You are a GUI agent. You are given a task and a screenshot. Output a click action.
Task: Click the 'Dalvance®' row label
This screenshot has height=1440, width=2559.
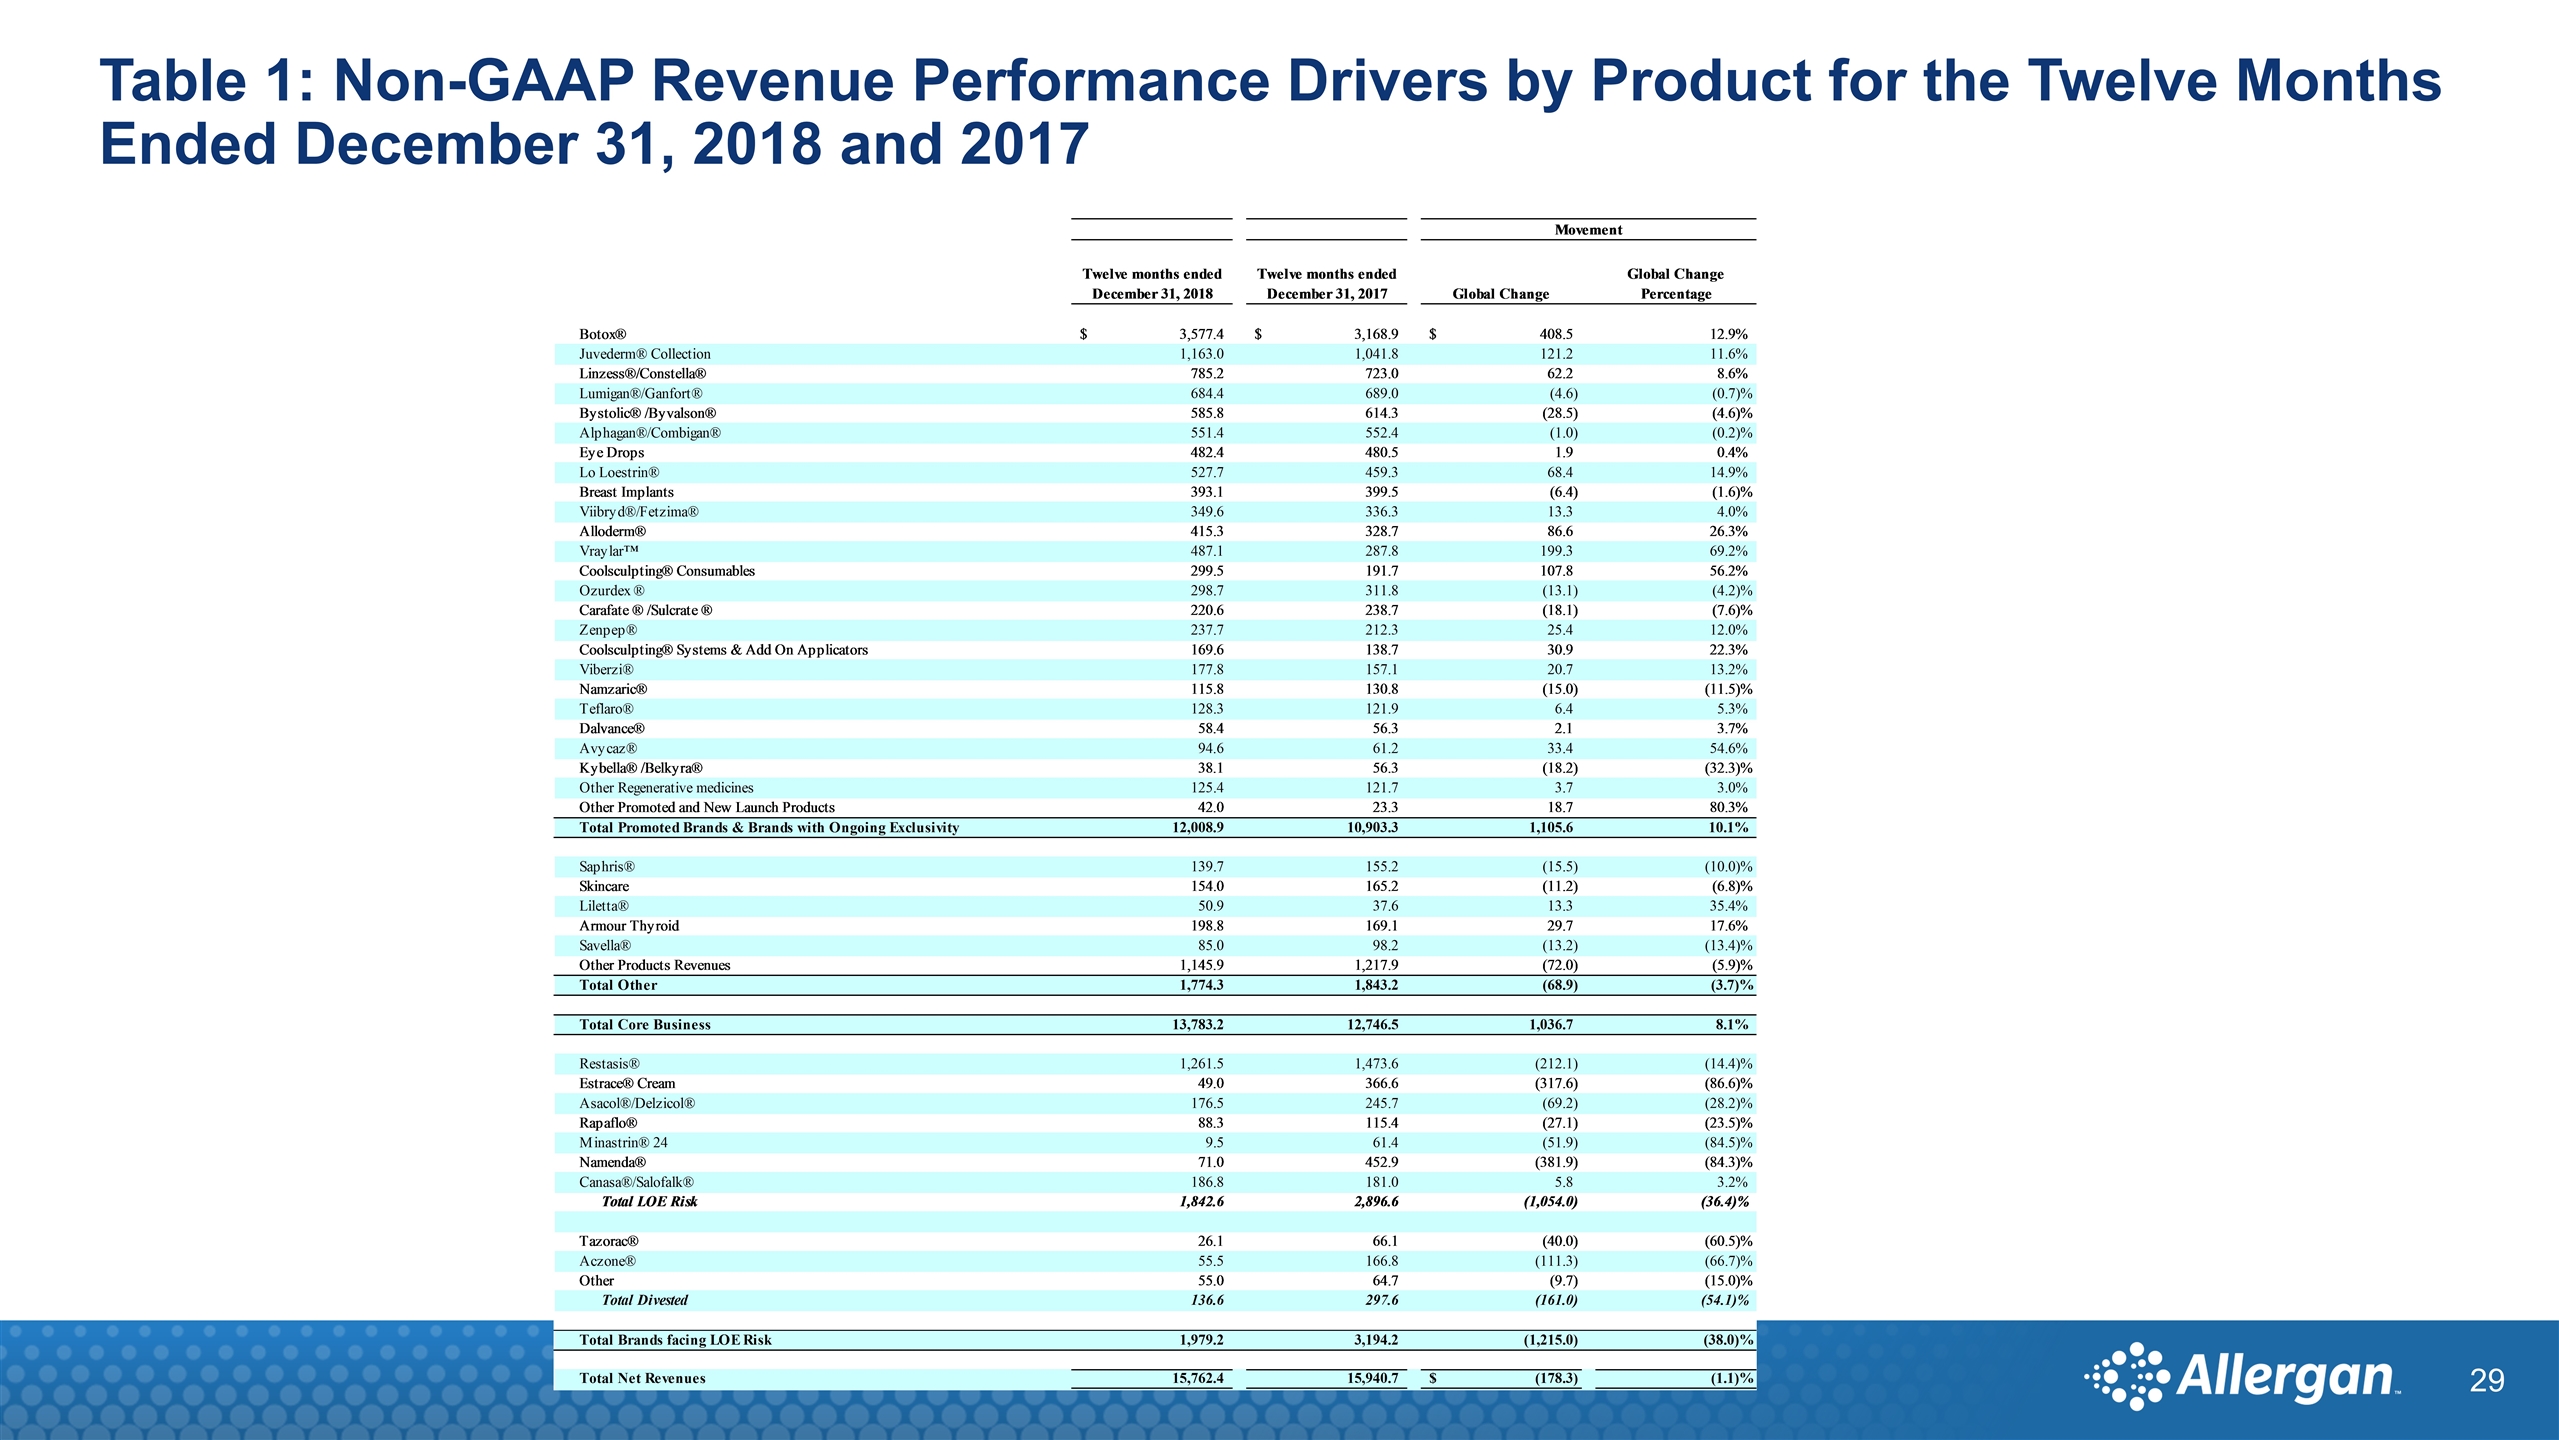[x=612, y=728]
